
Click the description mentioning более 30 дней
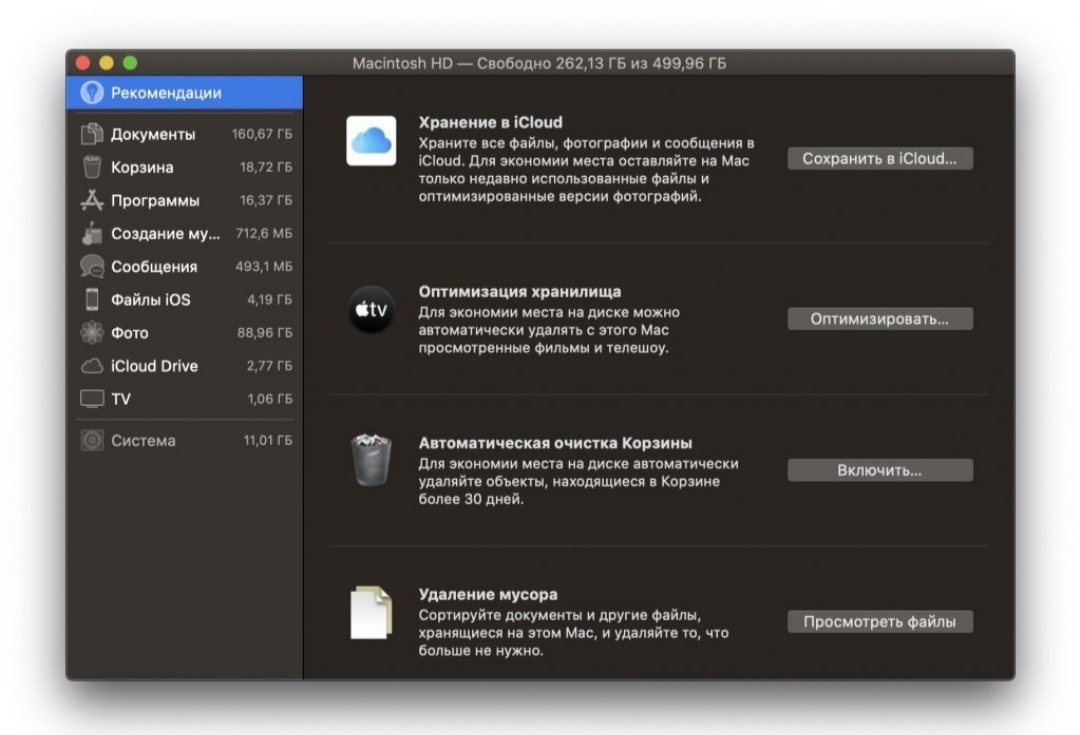(579, 482)
